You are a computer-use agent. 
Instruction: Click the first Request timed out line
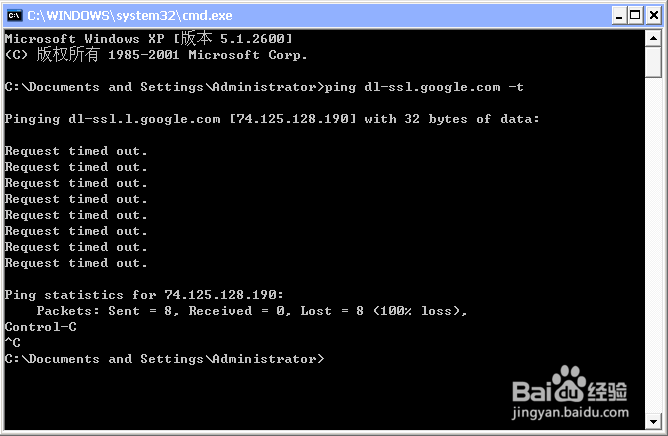click(76, 151)
